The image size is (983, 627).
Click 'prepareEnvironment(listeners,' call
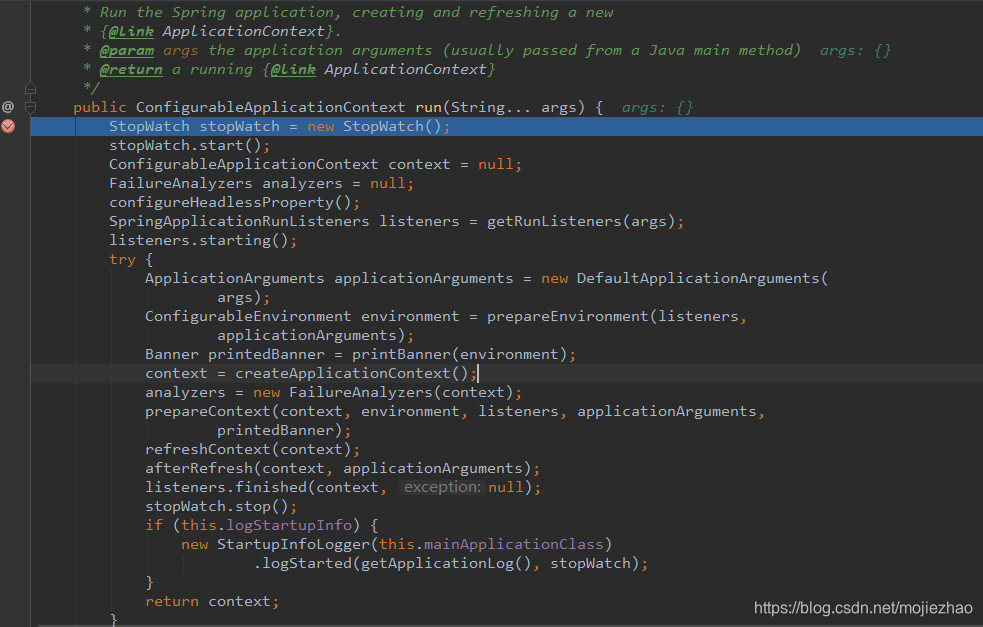[x=617, y=316]
